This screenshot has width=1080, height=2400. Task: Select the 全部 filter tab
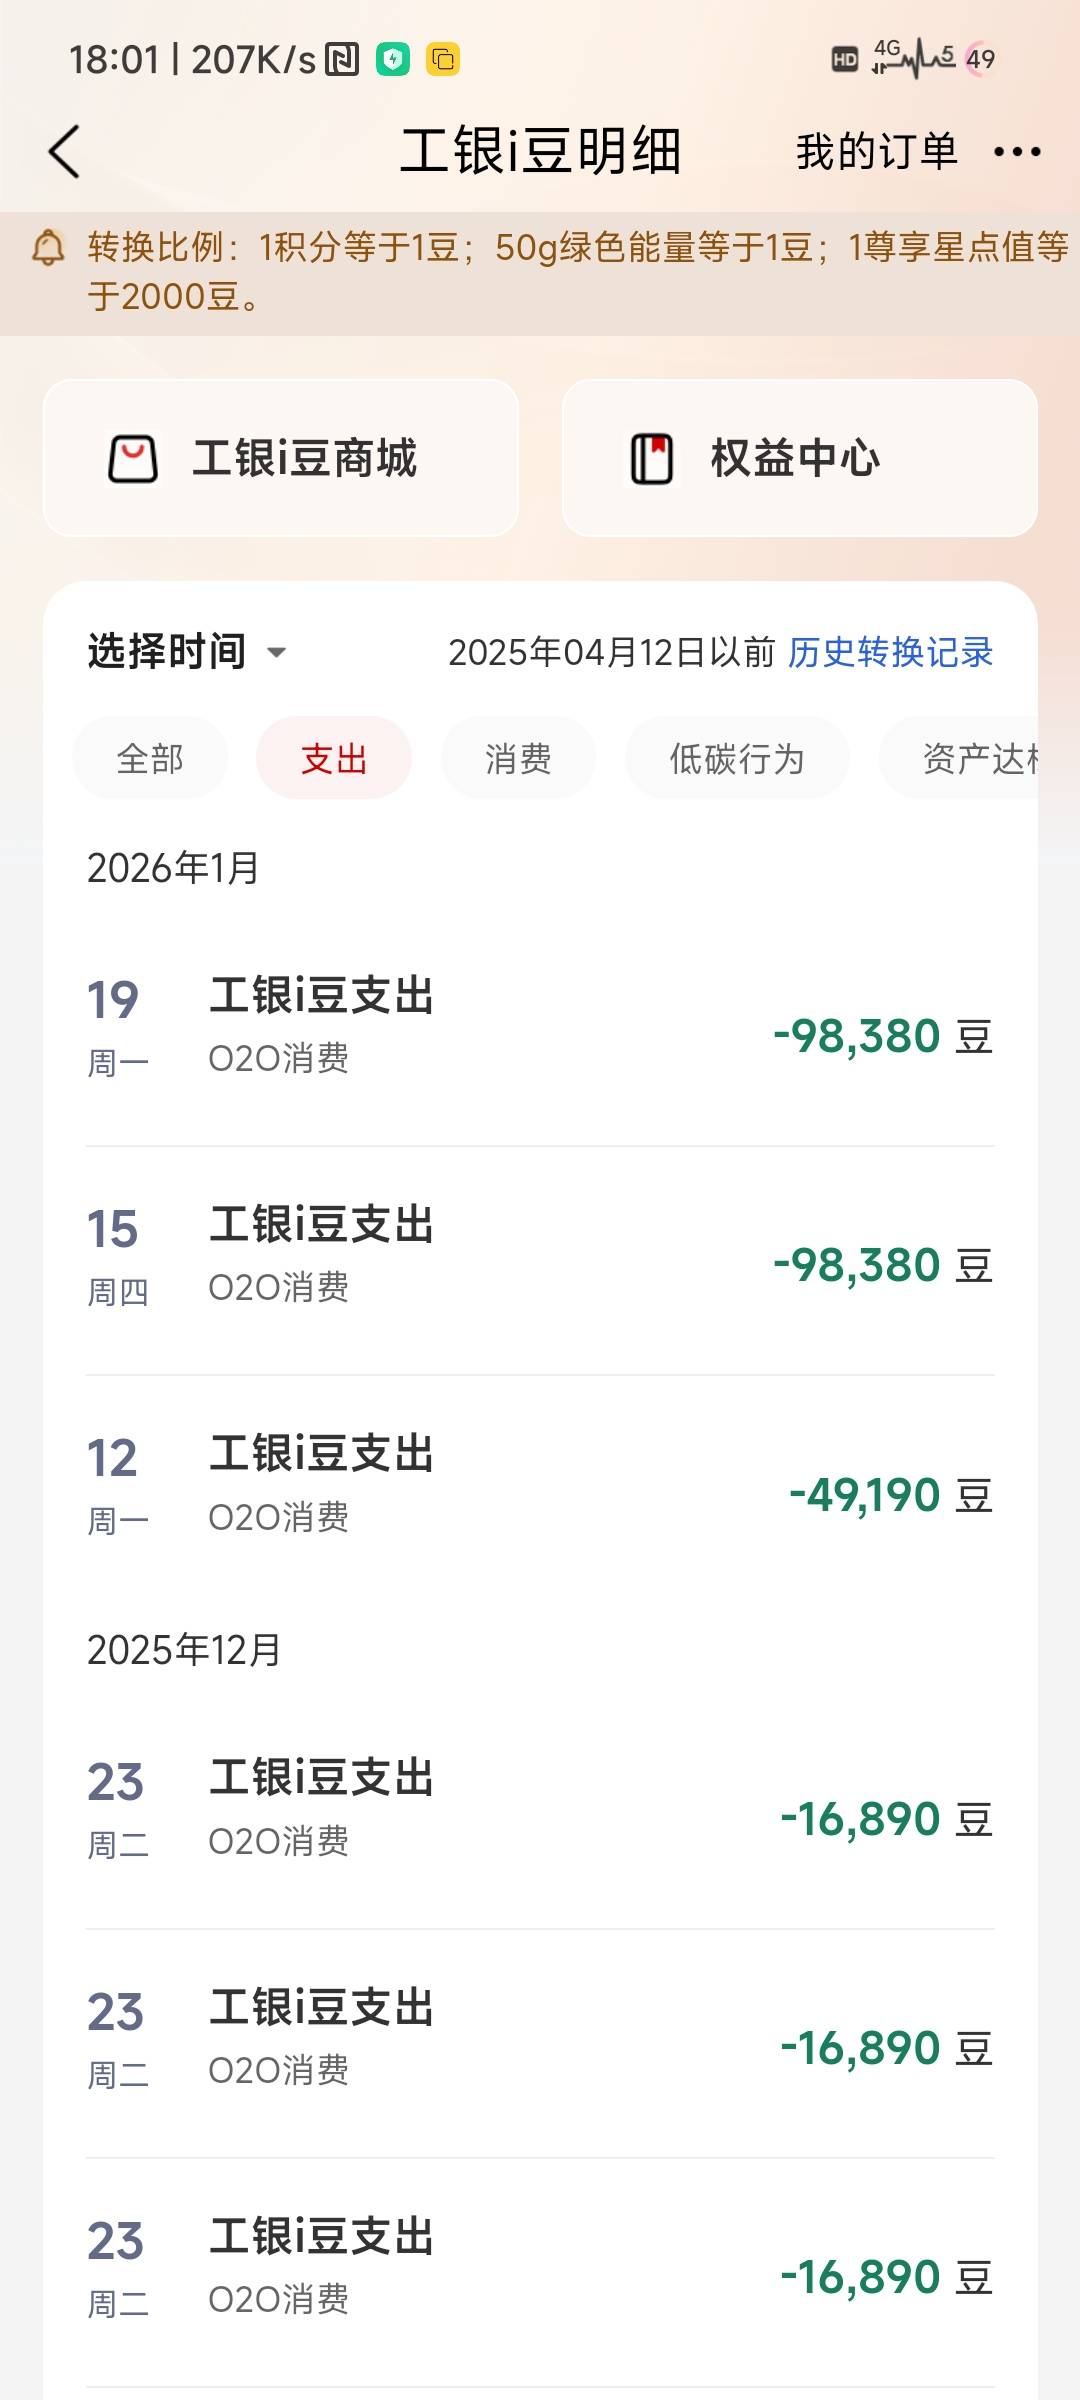(150, 759)
